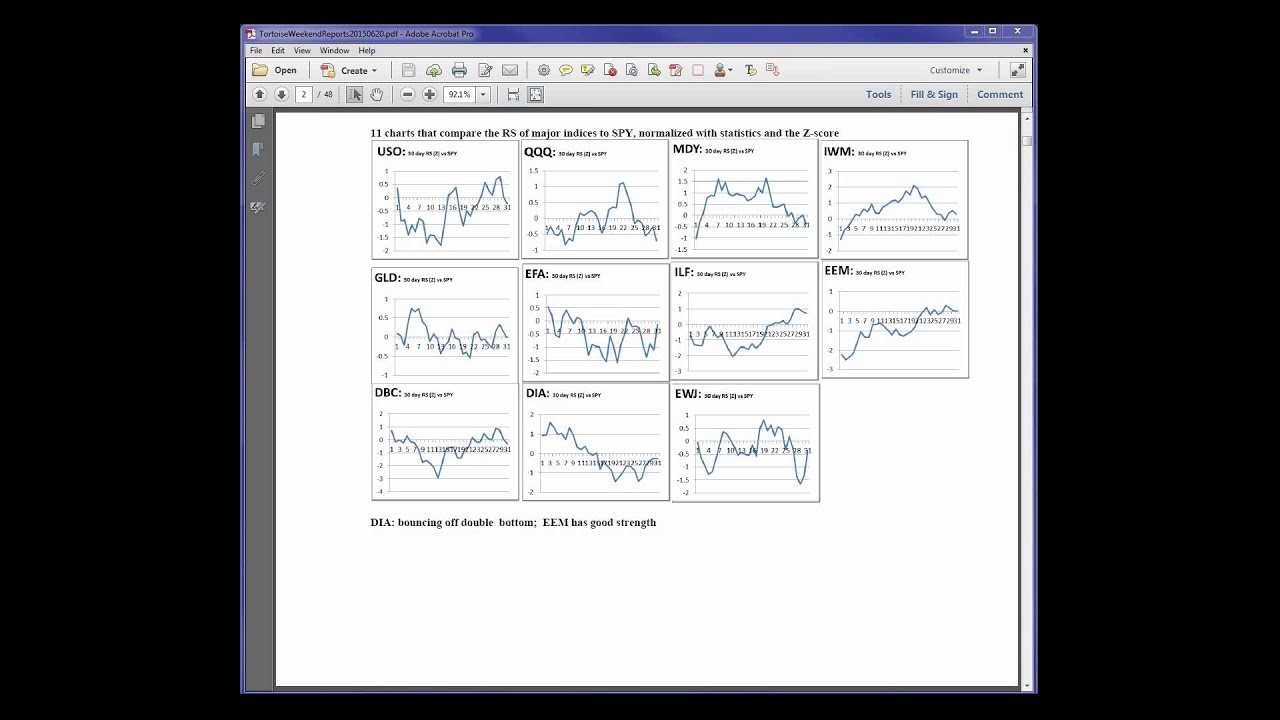Close the document with small X
The width and height of the screenshot is (1280, 720).
point(1025,50)
